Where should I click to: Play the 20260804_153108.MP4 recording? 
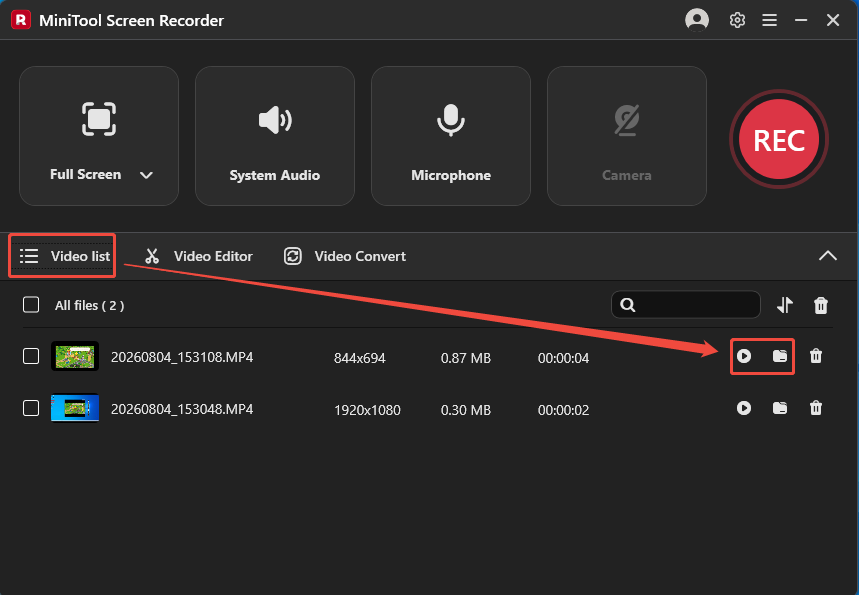pos(744,356)
